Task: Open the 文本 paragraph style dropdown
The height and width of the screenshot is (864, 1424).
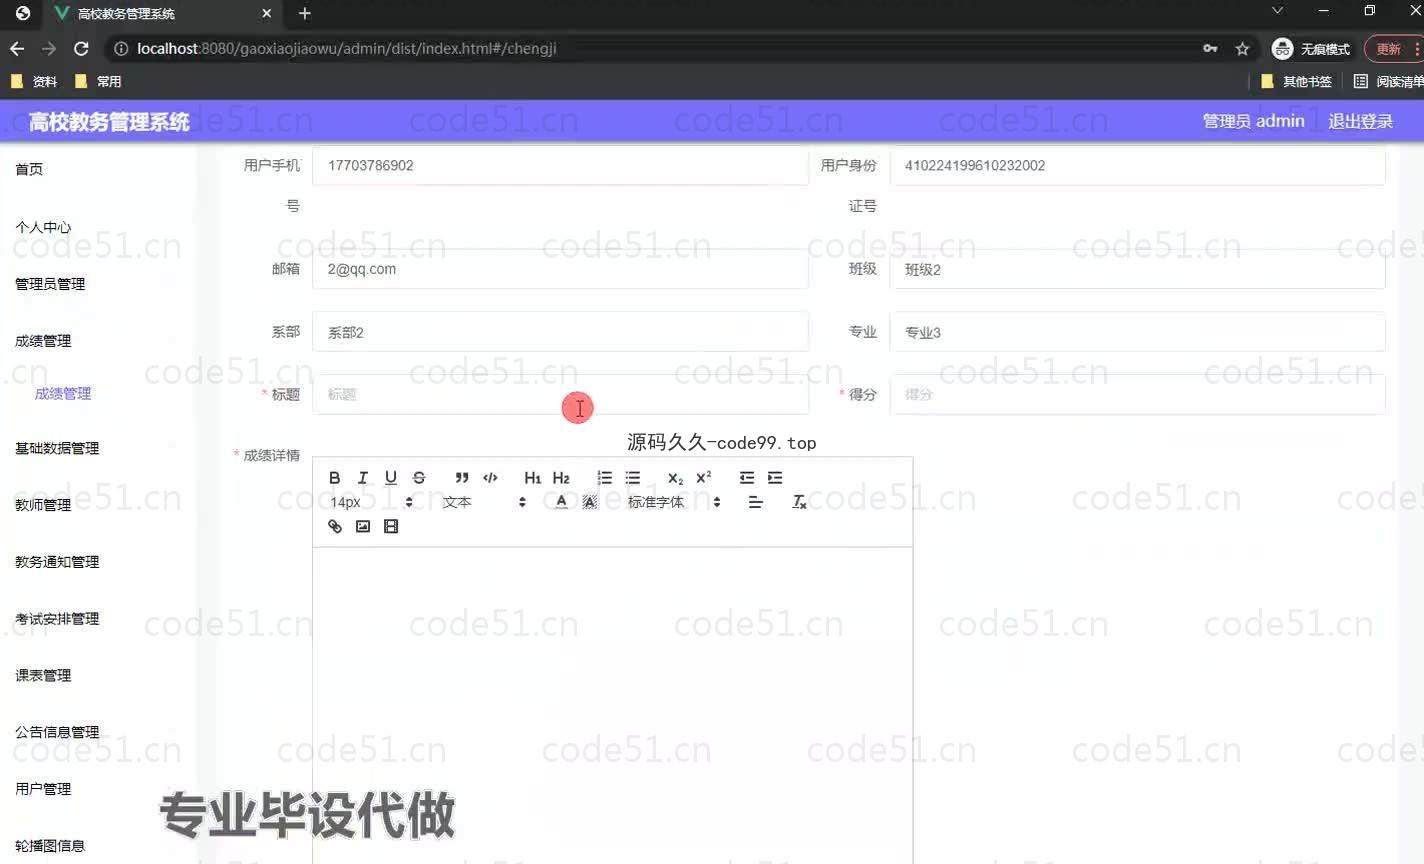Action: pyautogui.click(x=484, y=502)
